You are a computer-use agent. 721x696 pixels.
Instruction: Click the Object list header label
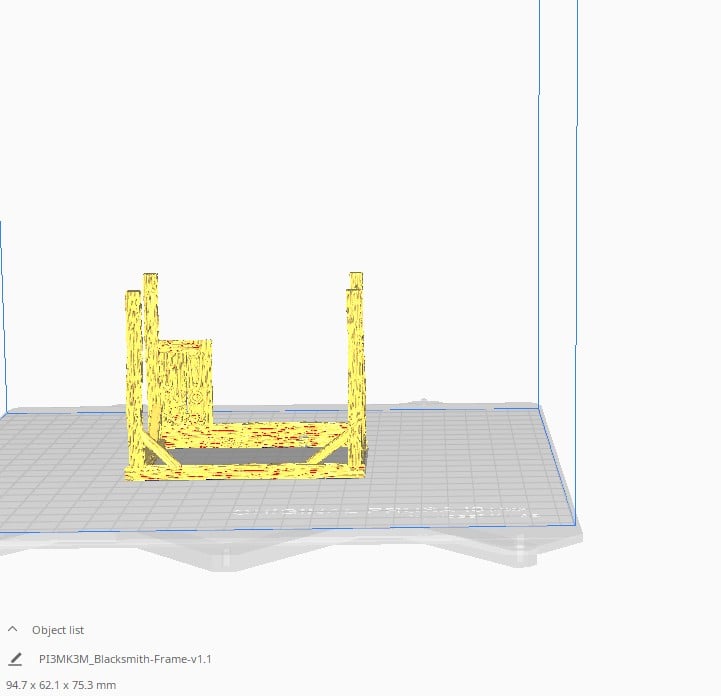[x=58, y=630]
